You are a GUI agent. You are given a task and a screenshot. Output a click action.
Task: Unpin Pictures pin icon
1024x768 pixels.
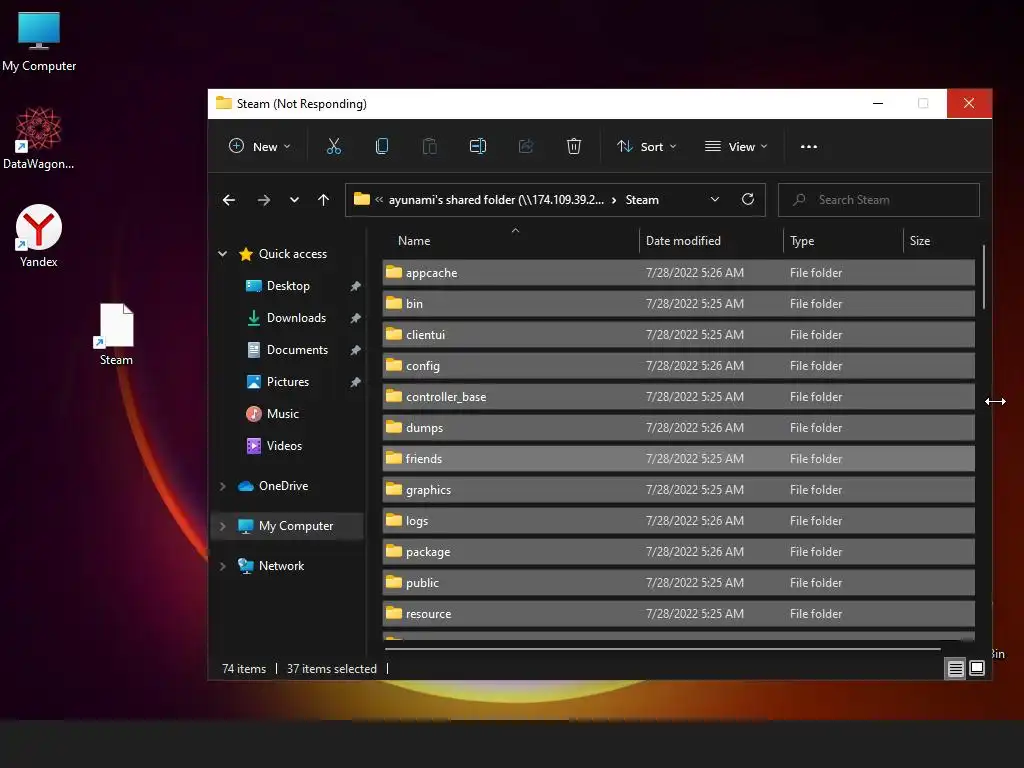[355, 382]
